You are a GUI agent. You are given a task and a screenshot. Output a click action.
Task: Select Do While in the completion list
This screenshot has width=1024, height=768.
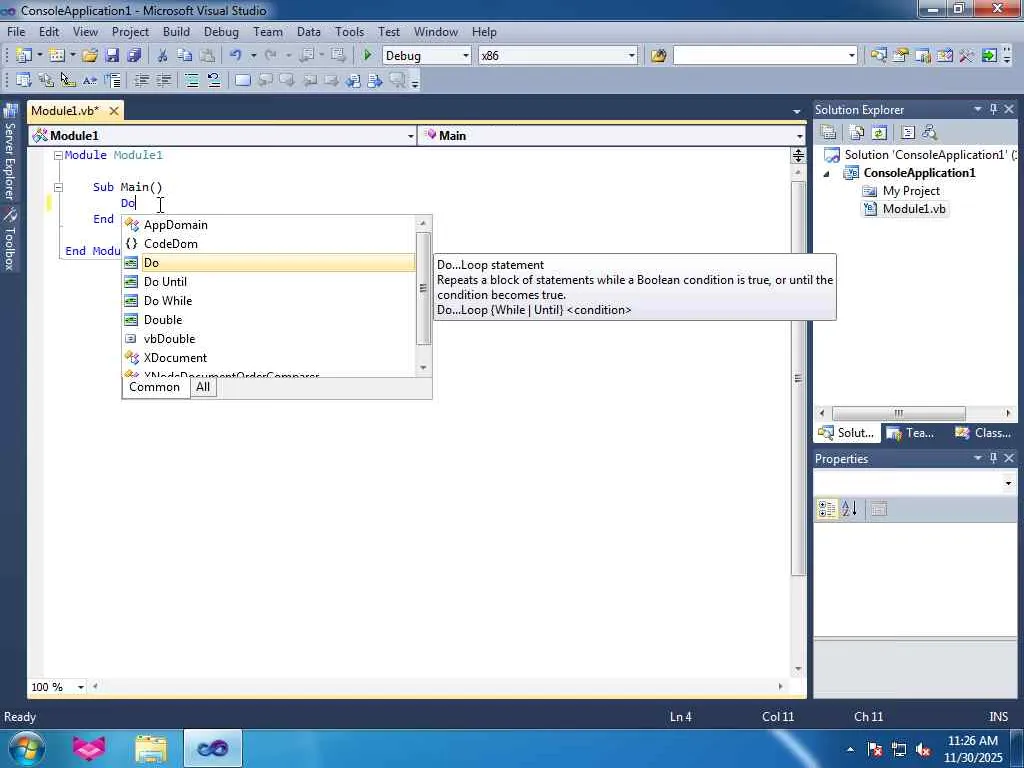coord(269,300)
